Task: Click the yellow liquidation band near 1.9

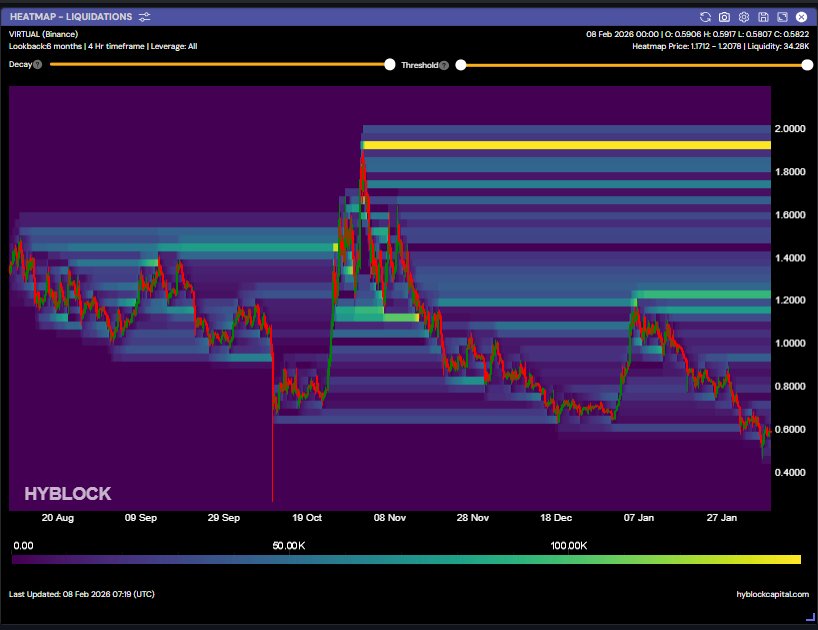Action: [566, 145]
